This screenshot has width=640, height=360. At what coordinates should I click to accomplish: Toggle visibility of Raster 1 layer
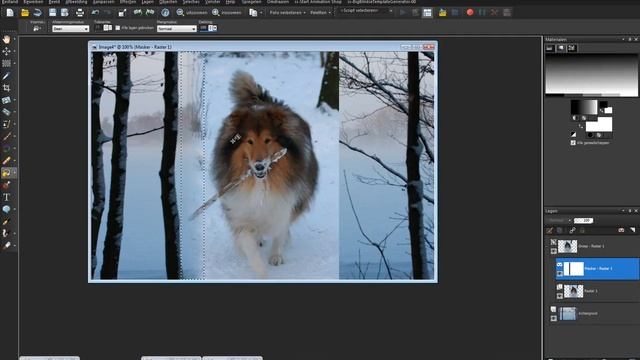[560, 296]
